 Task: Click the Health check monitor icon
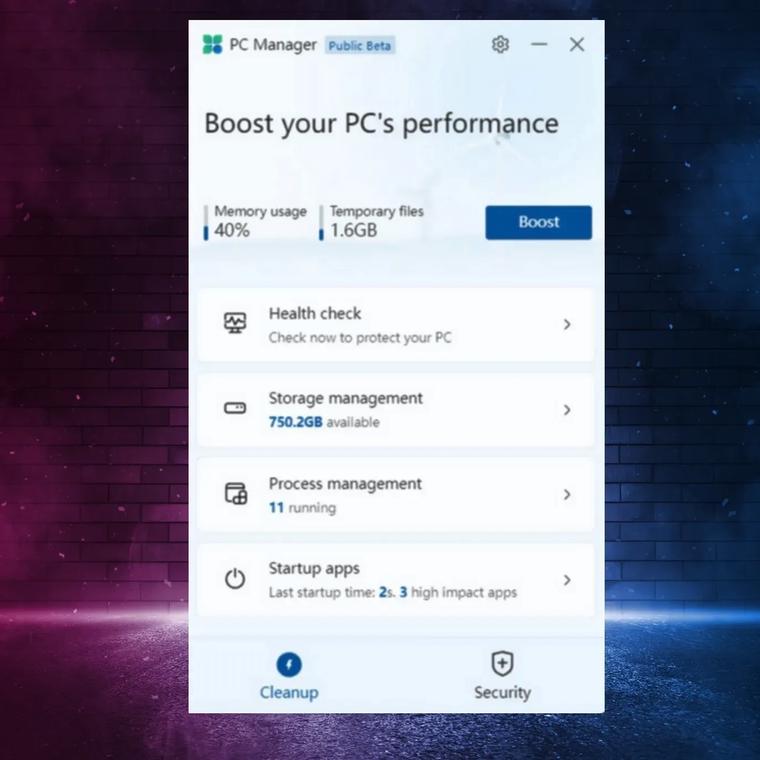[x=235, y=323]
